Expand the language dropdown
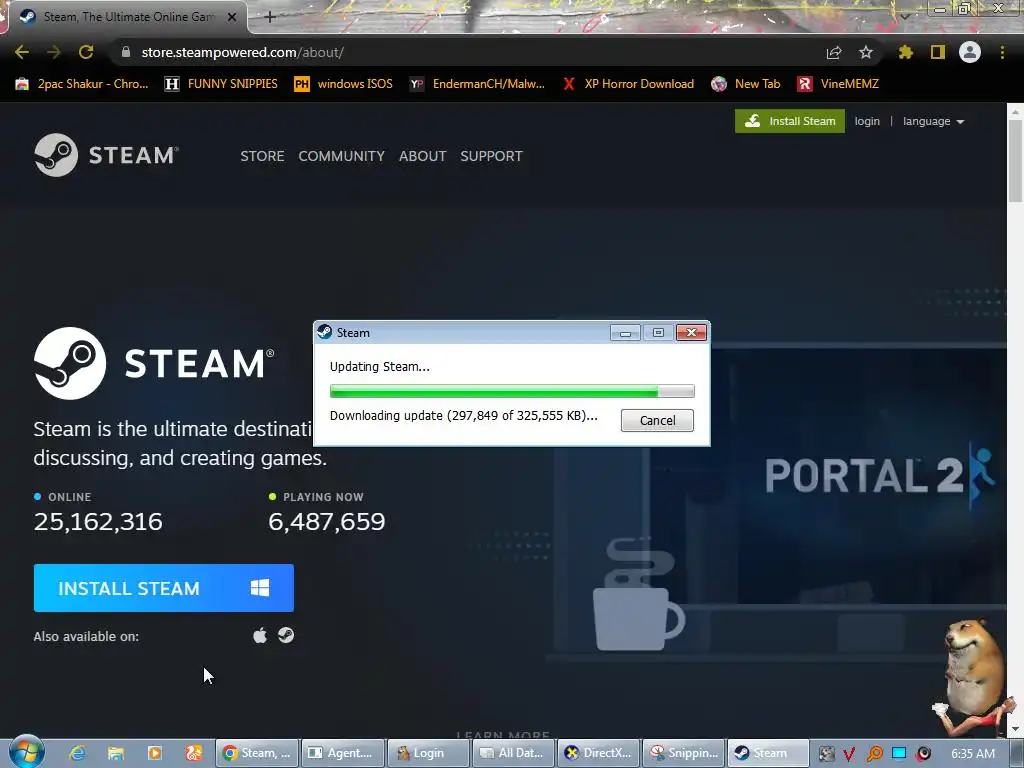 click(933, 121)
